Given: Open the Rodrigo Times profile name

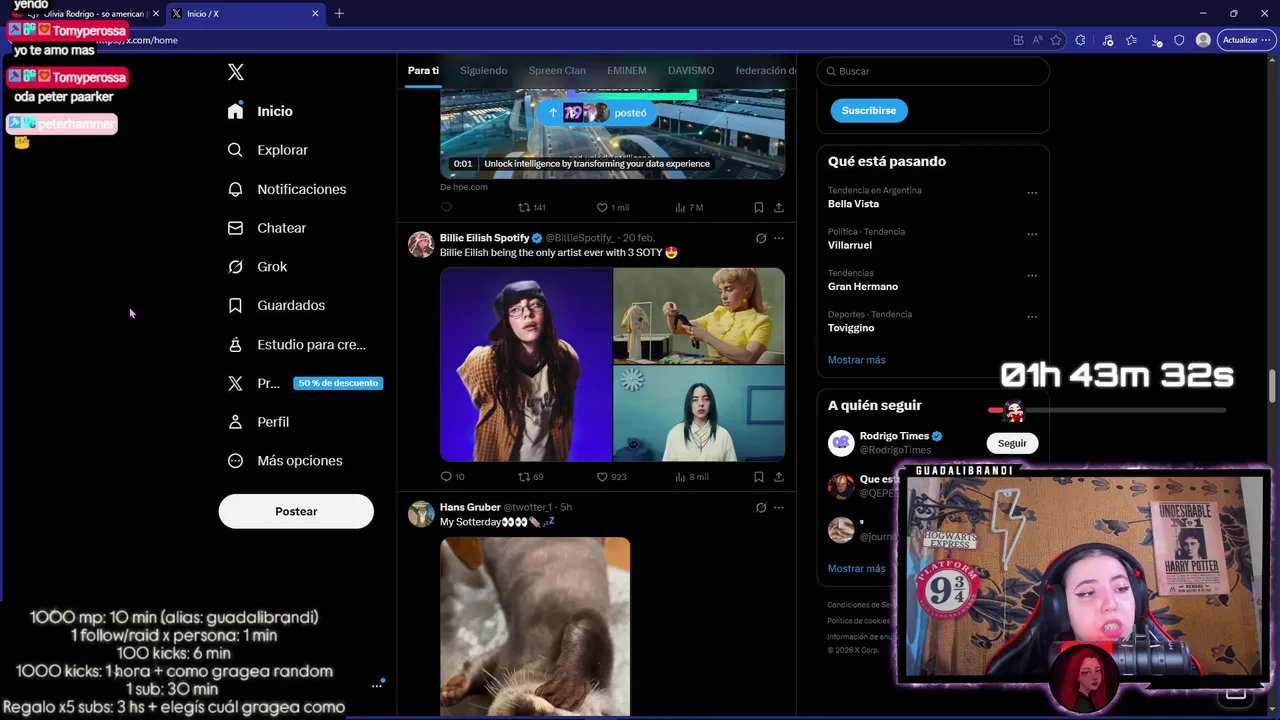Looking at the screenshot, I should coord(894,436).
